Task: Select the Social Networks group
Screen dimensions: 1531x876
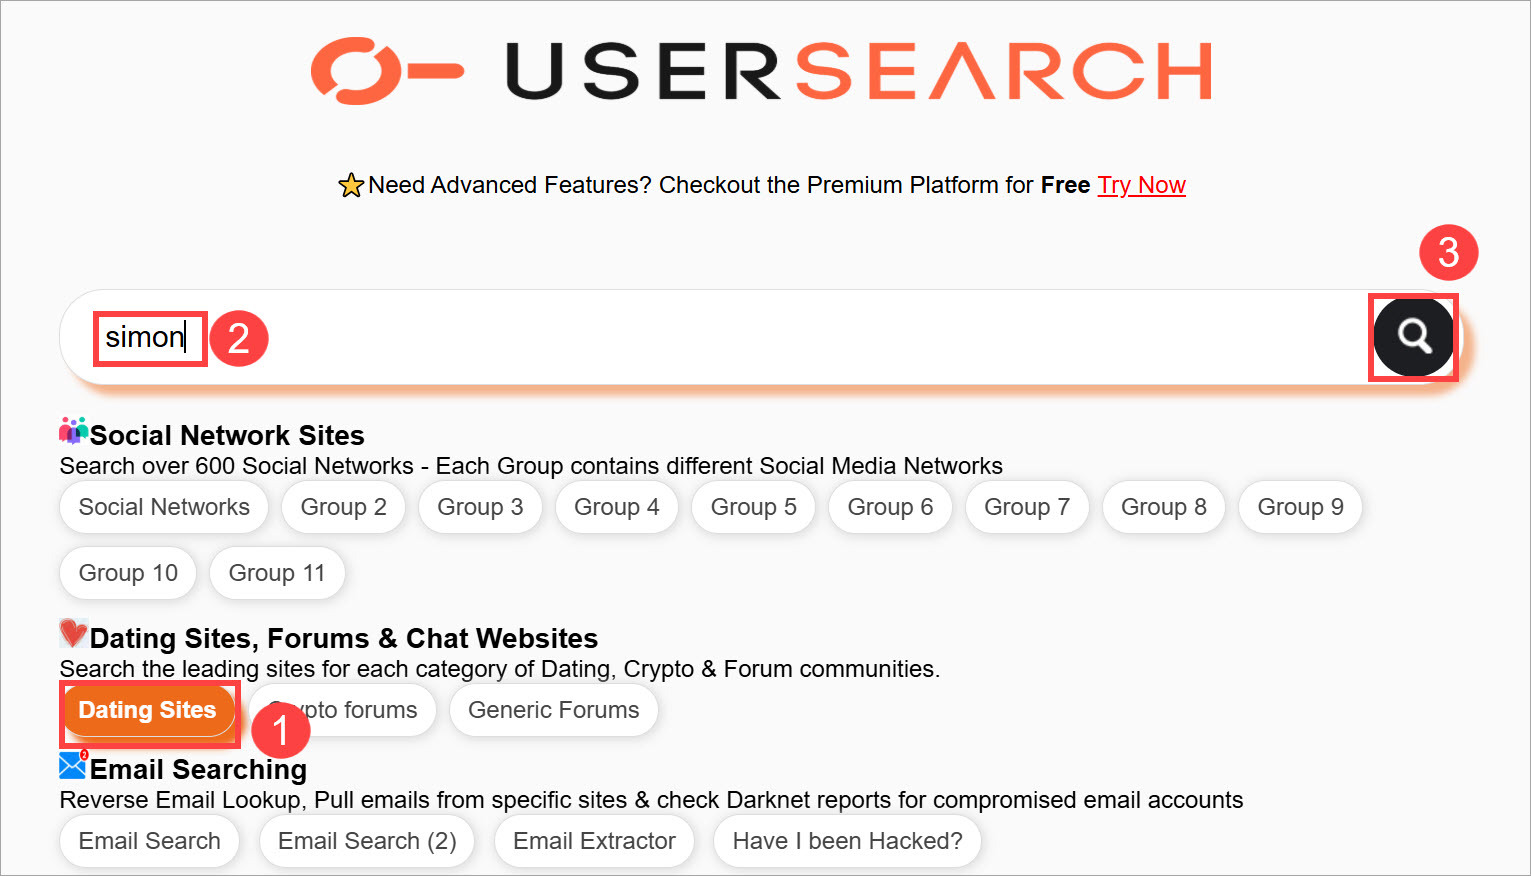Action: 163,507
